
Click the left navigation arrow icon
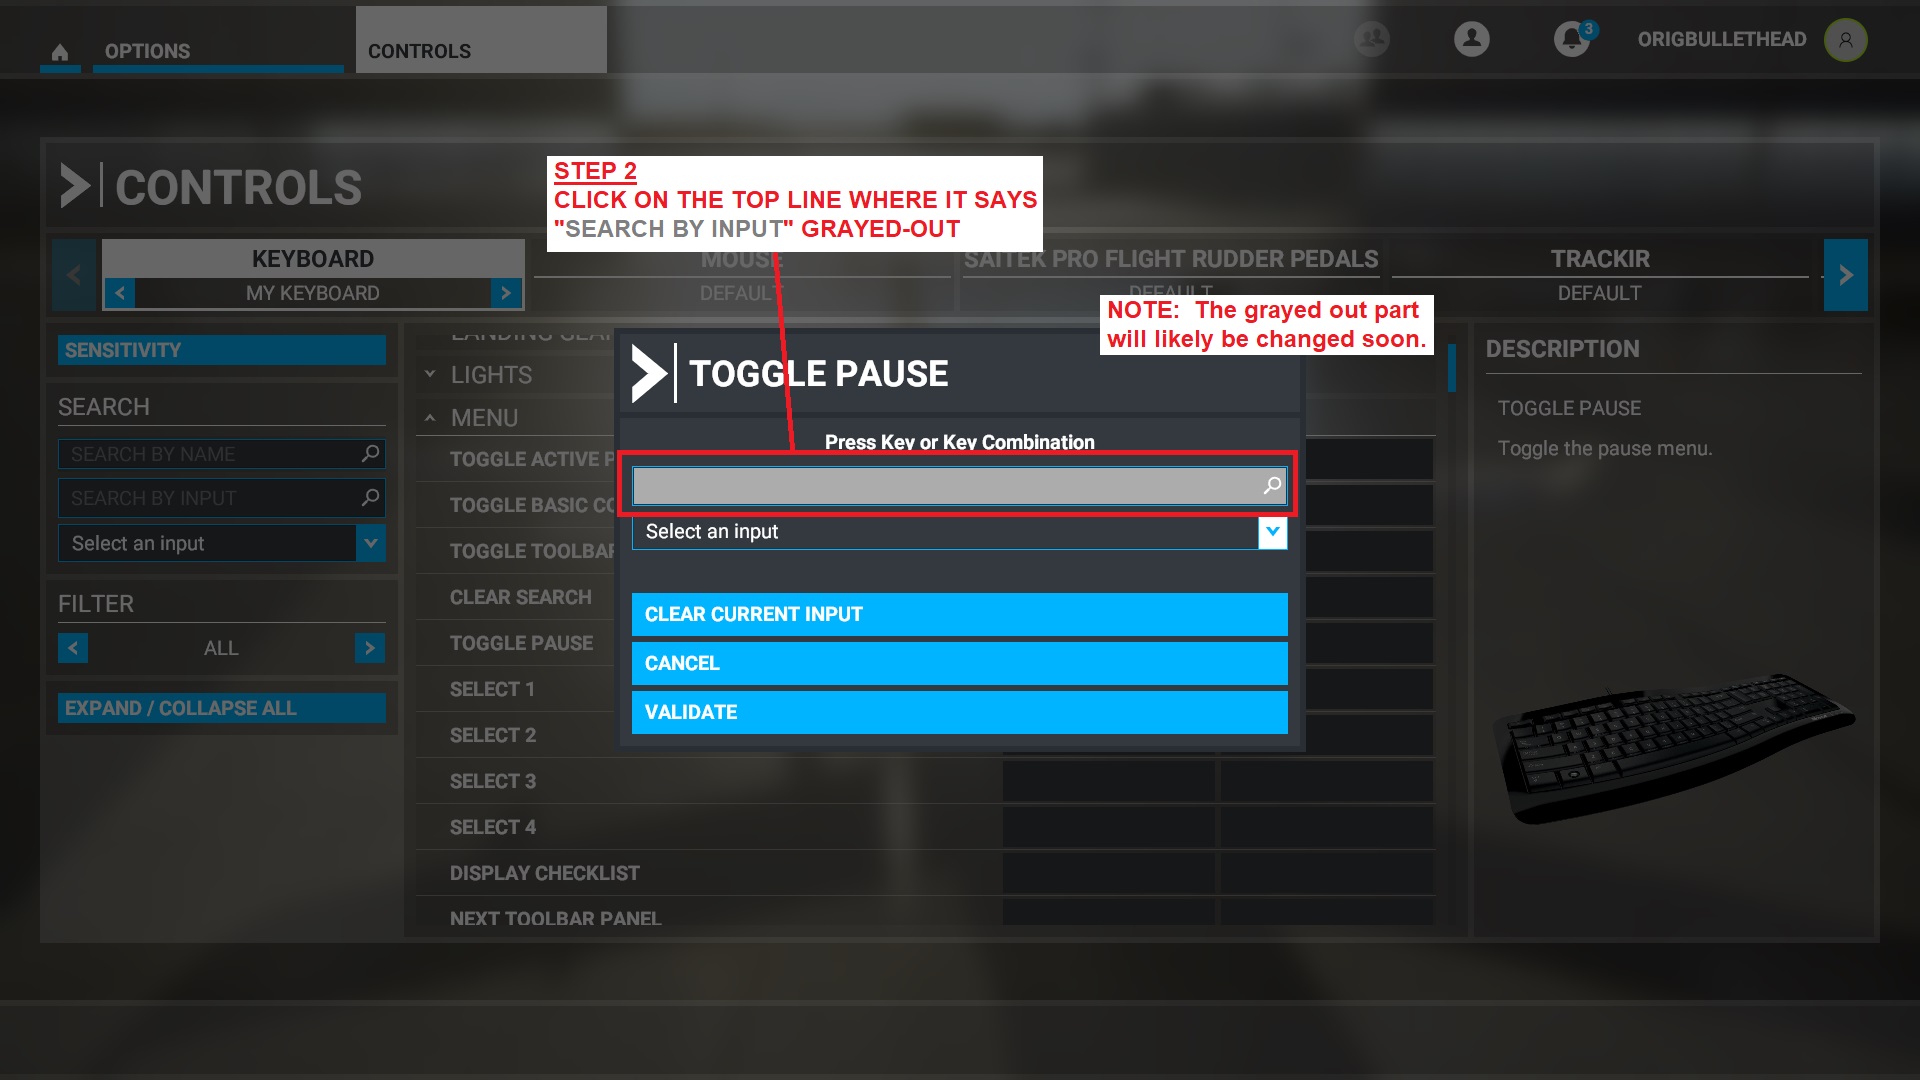(74, 274)
